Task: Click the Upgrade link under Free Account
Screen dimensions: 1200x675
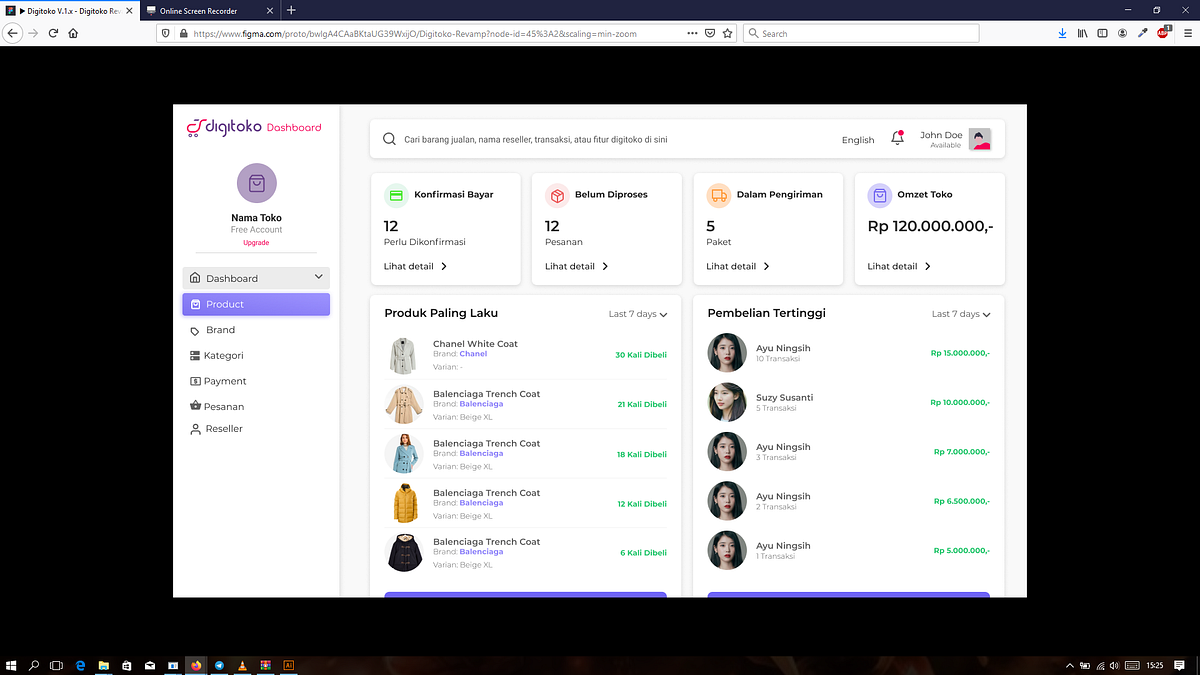Action: point(256,243)
